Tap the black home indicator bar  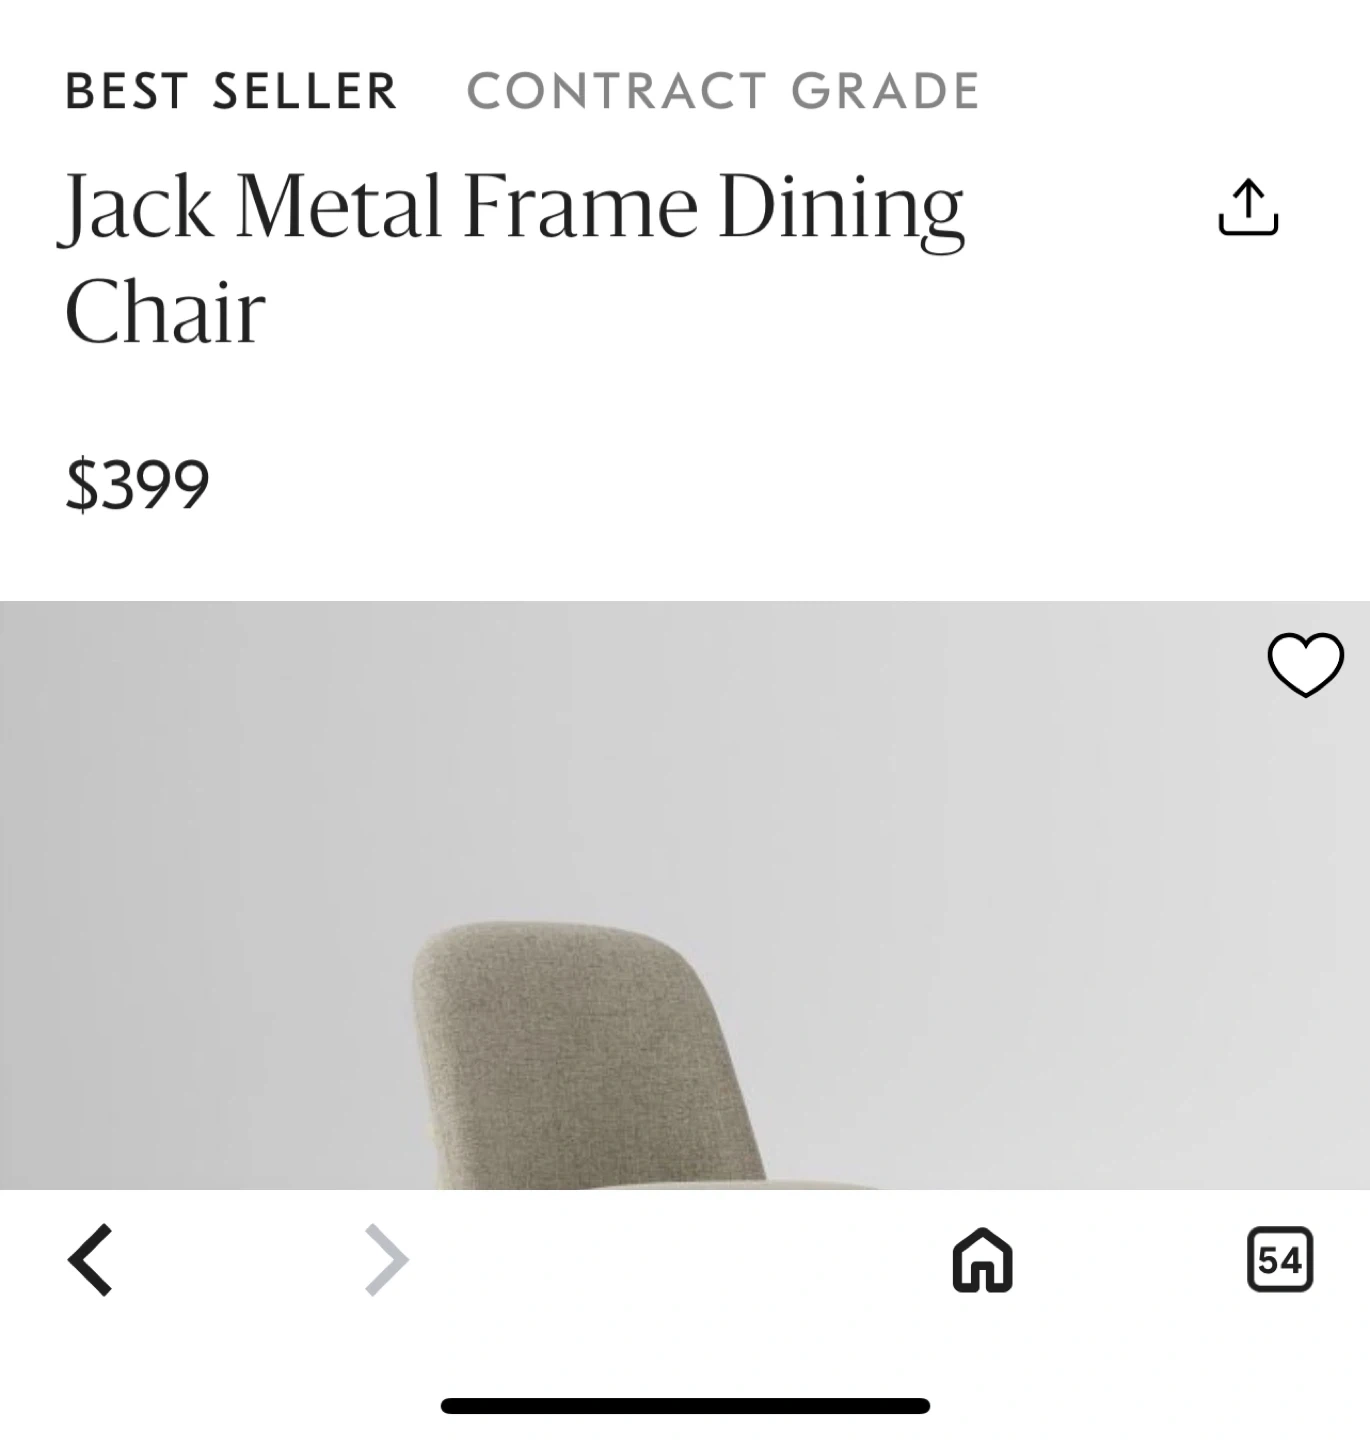(x=685, y=1406)
